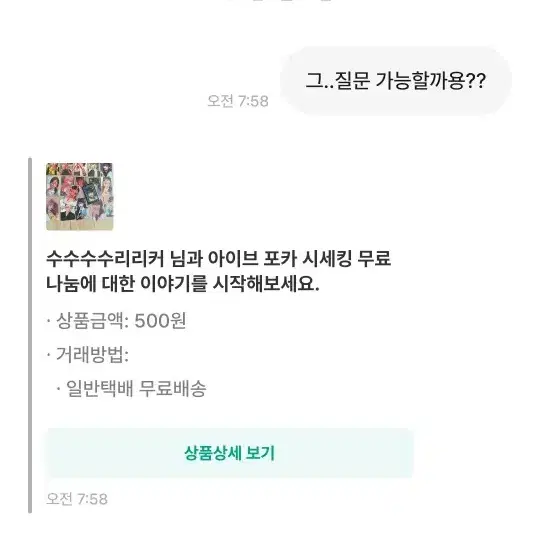
Task: Click the bullet before 상품금액
Action: [49, 321]
